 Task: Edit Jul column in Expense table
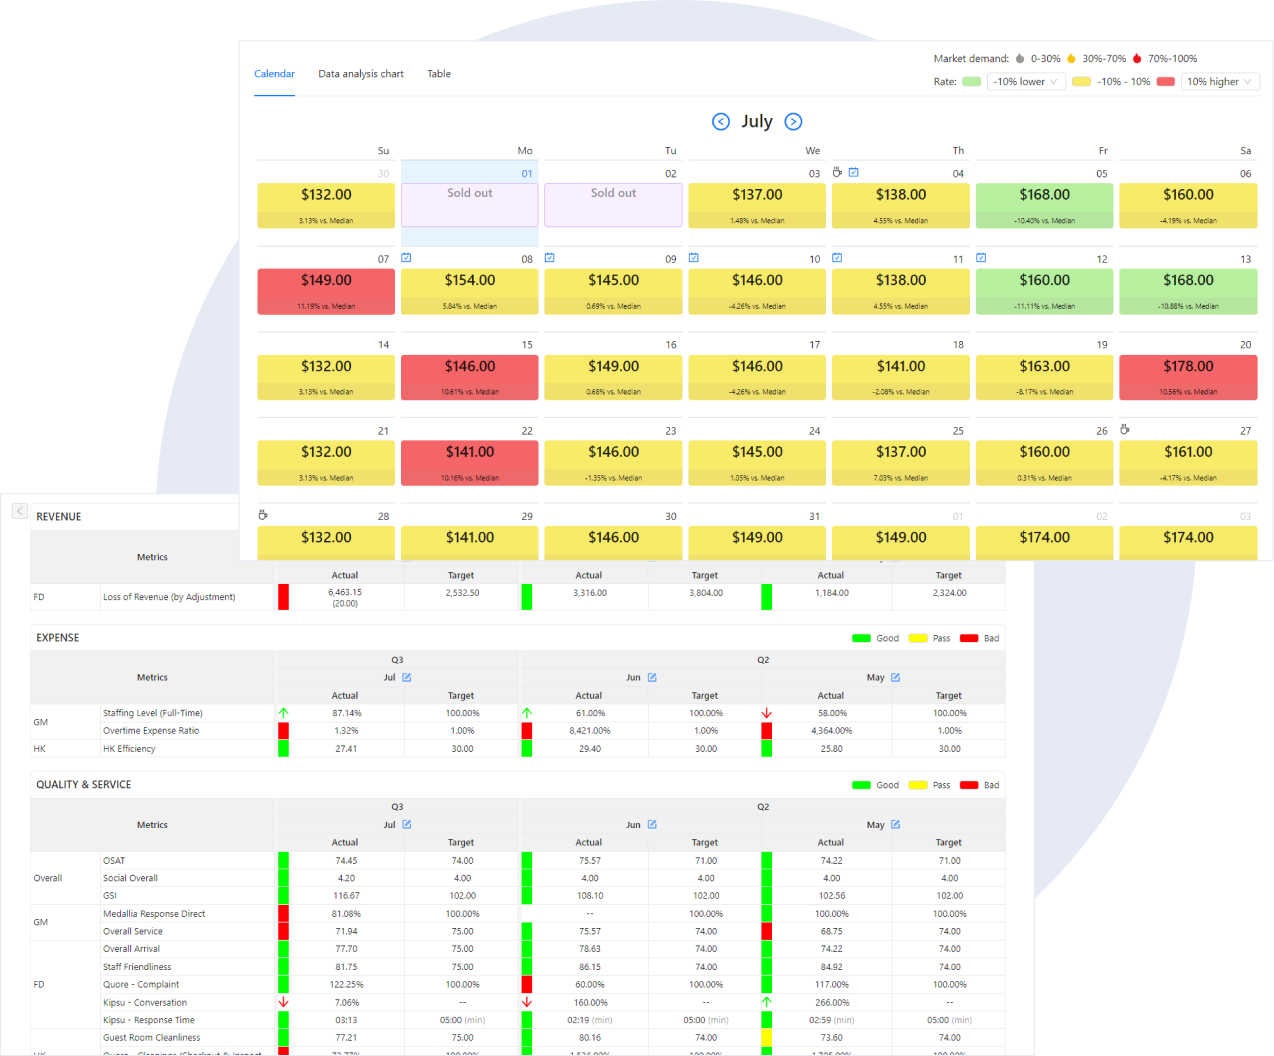(407, 677)
